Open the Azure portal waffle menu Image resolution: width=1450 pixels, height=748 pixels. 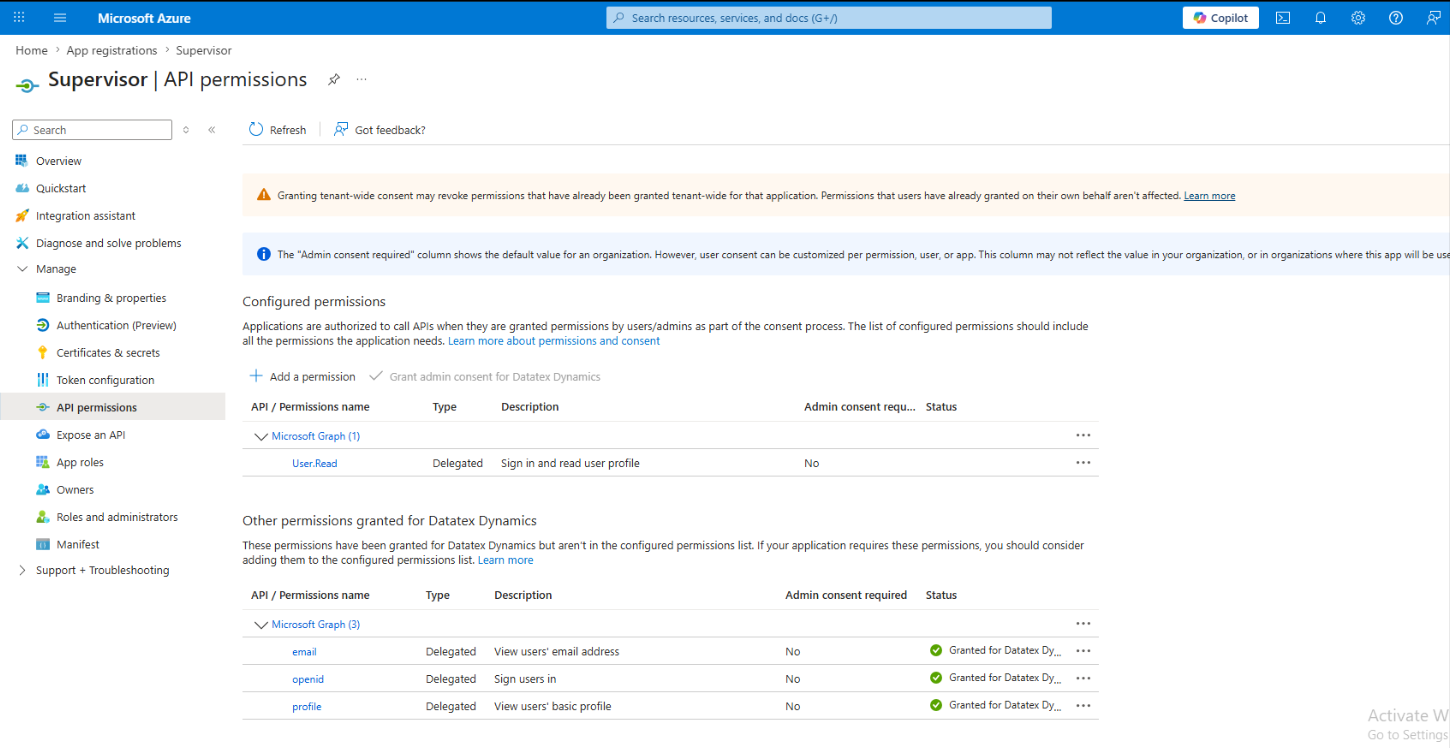(x=19, y=18)
